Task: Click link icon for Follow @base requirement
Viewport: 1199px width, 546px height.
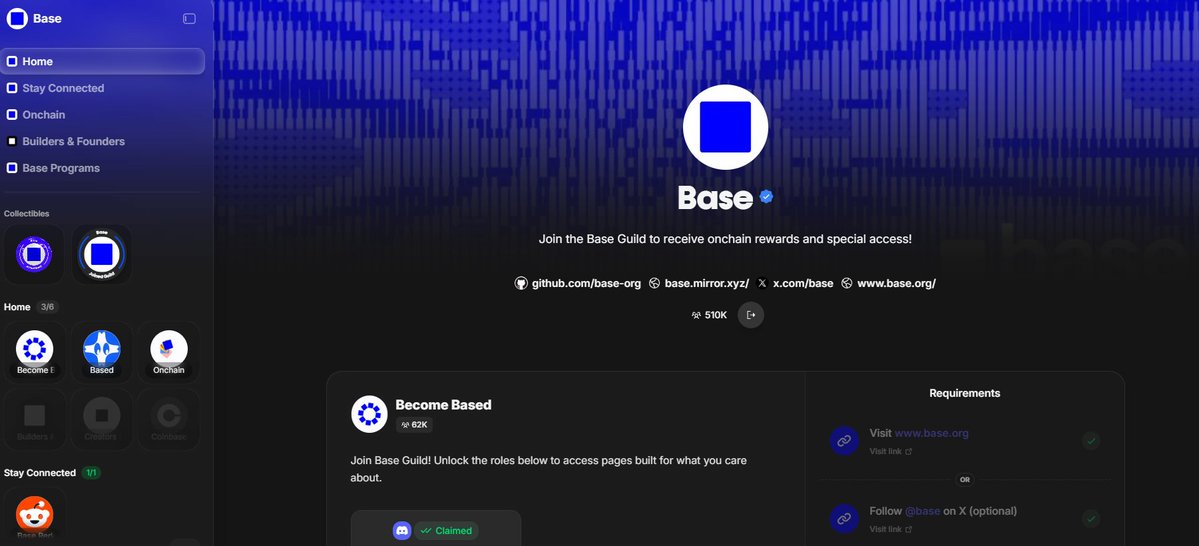Action: click(x=844, y=518)
